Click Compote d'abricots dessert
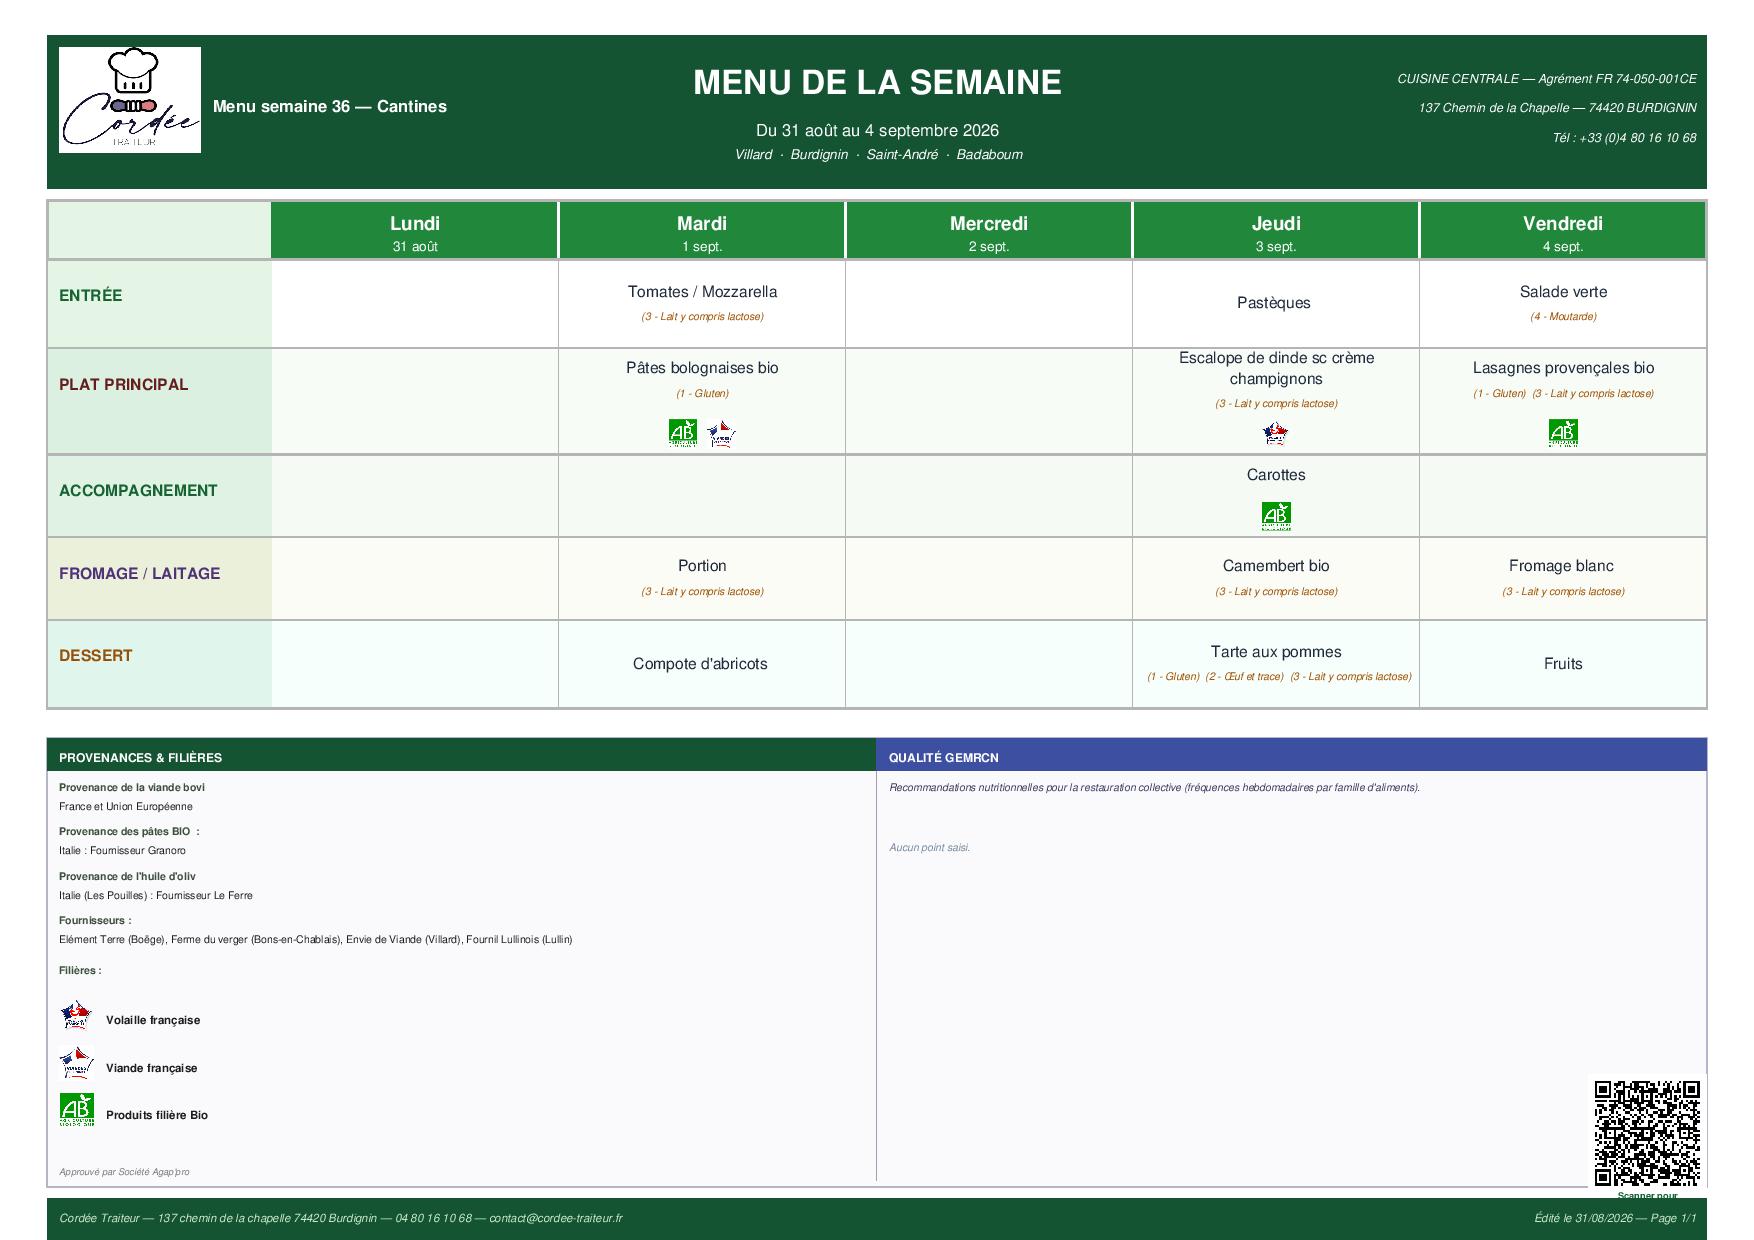 click(x=700, y=664)
